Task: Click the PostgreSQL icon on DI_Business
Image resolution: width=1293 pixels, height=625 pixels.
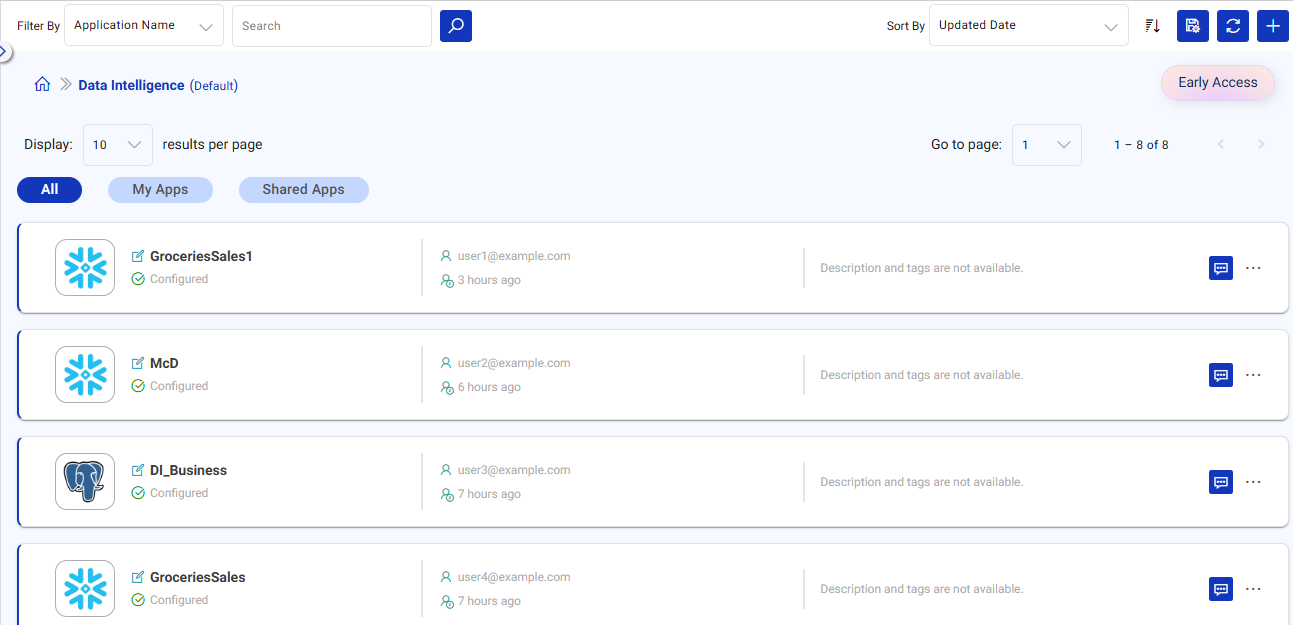Action: (x=84, y=481)
